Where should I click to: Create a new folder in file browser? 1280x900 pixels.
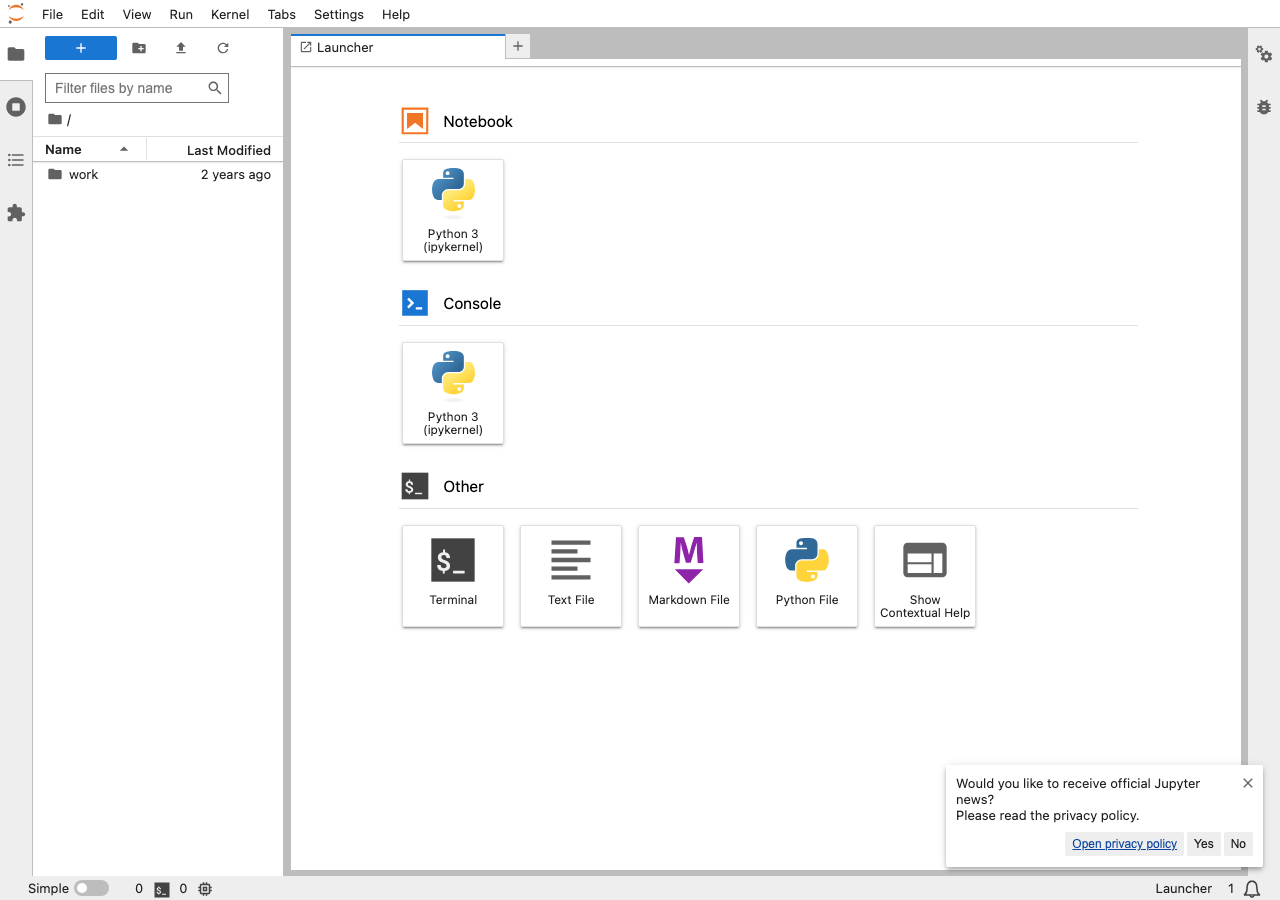[x=139, y=48]
